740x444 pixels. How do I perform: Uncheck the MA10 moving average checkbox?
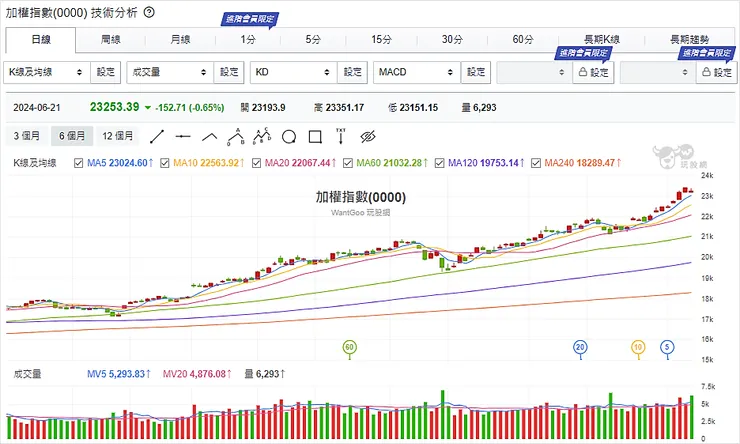[165, 163]
